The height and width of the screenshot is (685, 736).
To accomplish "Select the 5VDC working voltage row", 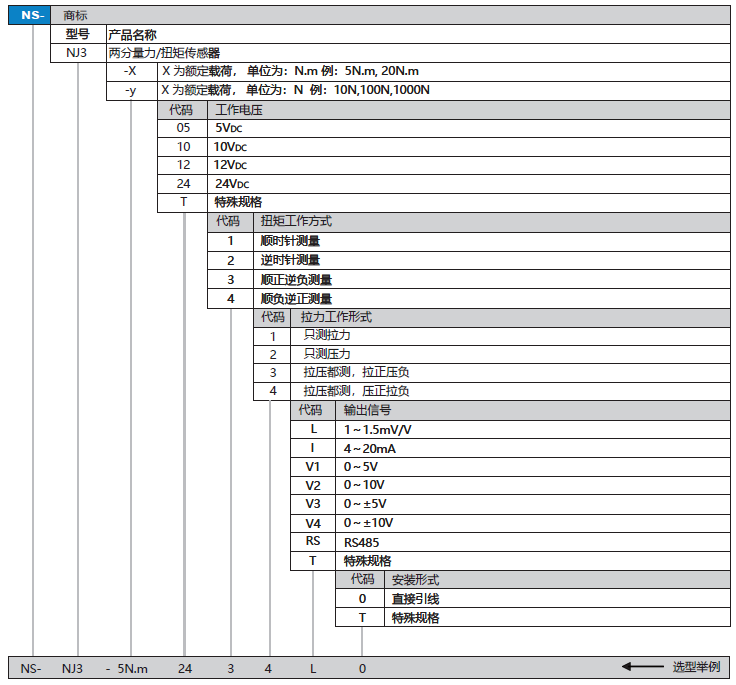I will pyautogui.click(x=231, y=128).
